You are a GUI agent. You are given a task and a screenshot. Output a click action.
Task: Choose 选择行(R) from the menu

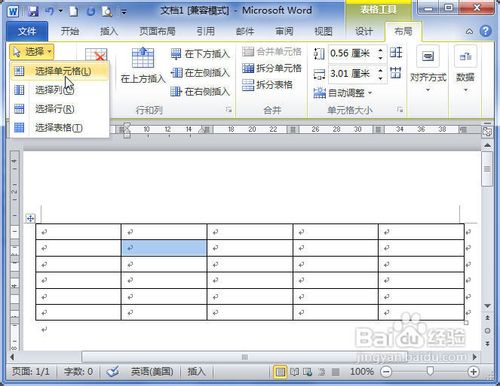coord(60,109)
